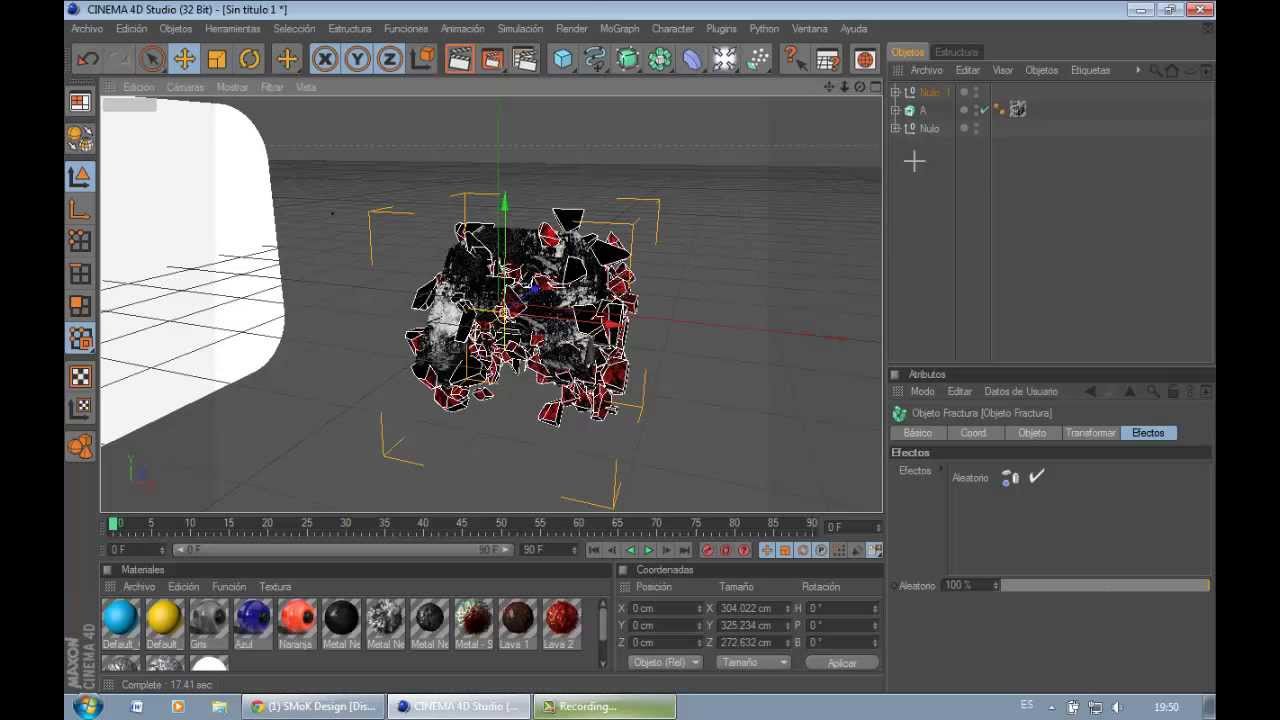
Task: Open Chrome SMoK Design taskbar item
Action: coord(313,706)
